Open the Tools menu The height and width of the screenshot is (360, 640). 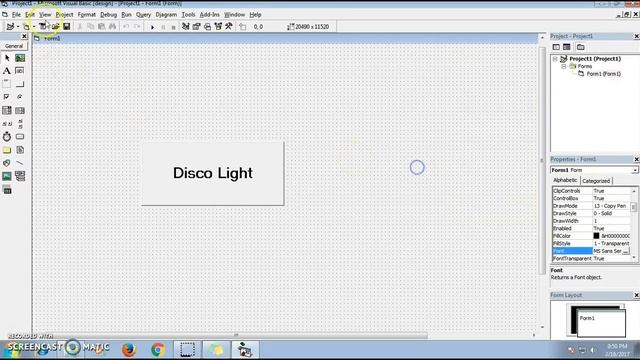tap(188, 15)
